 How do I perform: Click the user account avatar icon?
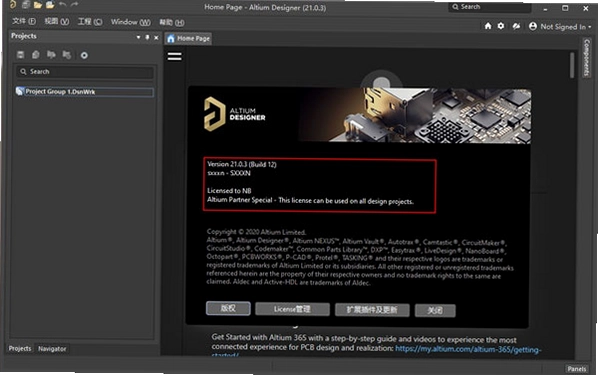(x=533, y=26)
